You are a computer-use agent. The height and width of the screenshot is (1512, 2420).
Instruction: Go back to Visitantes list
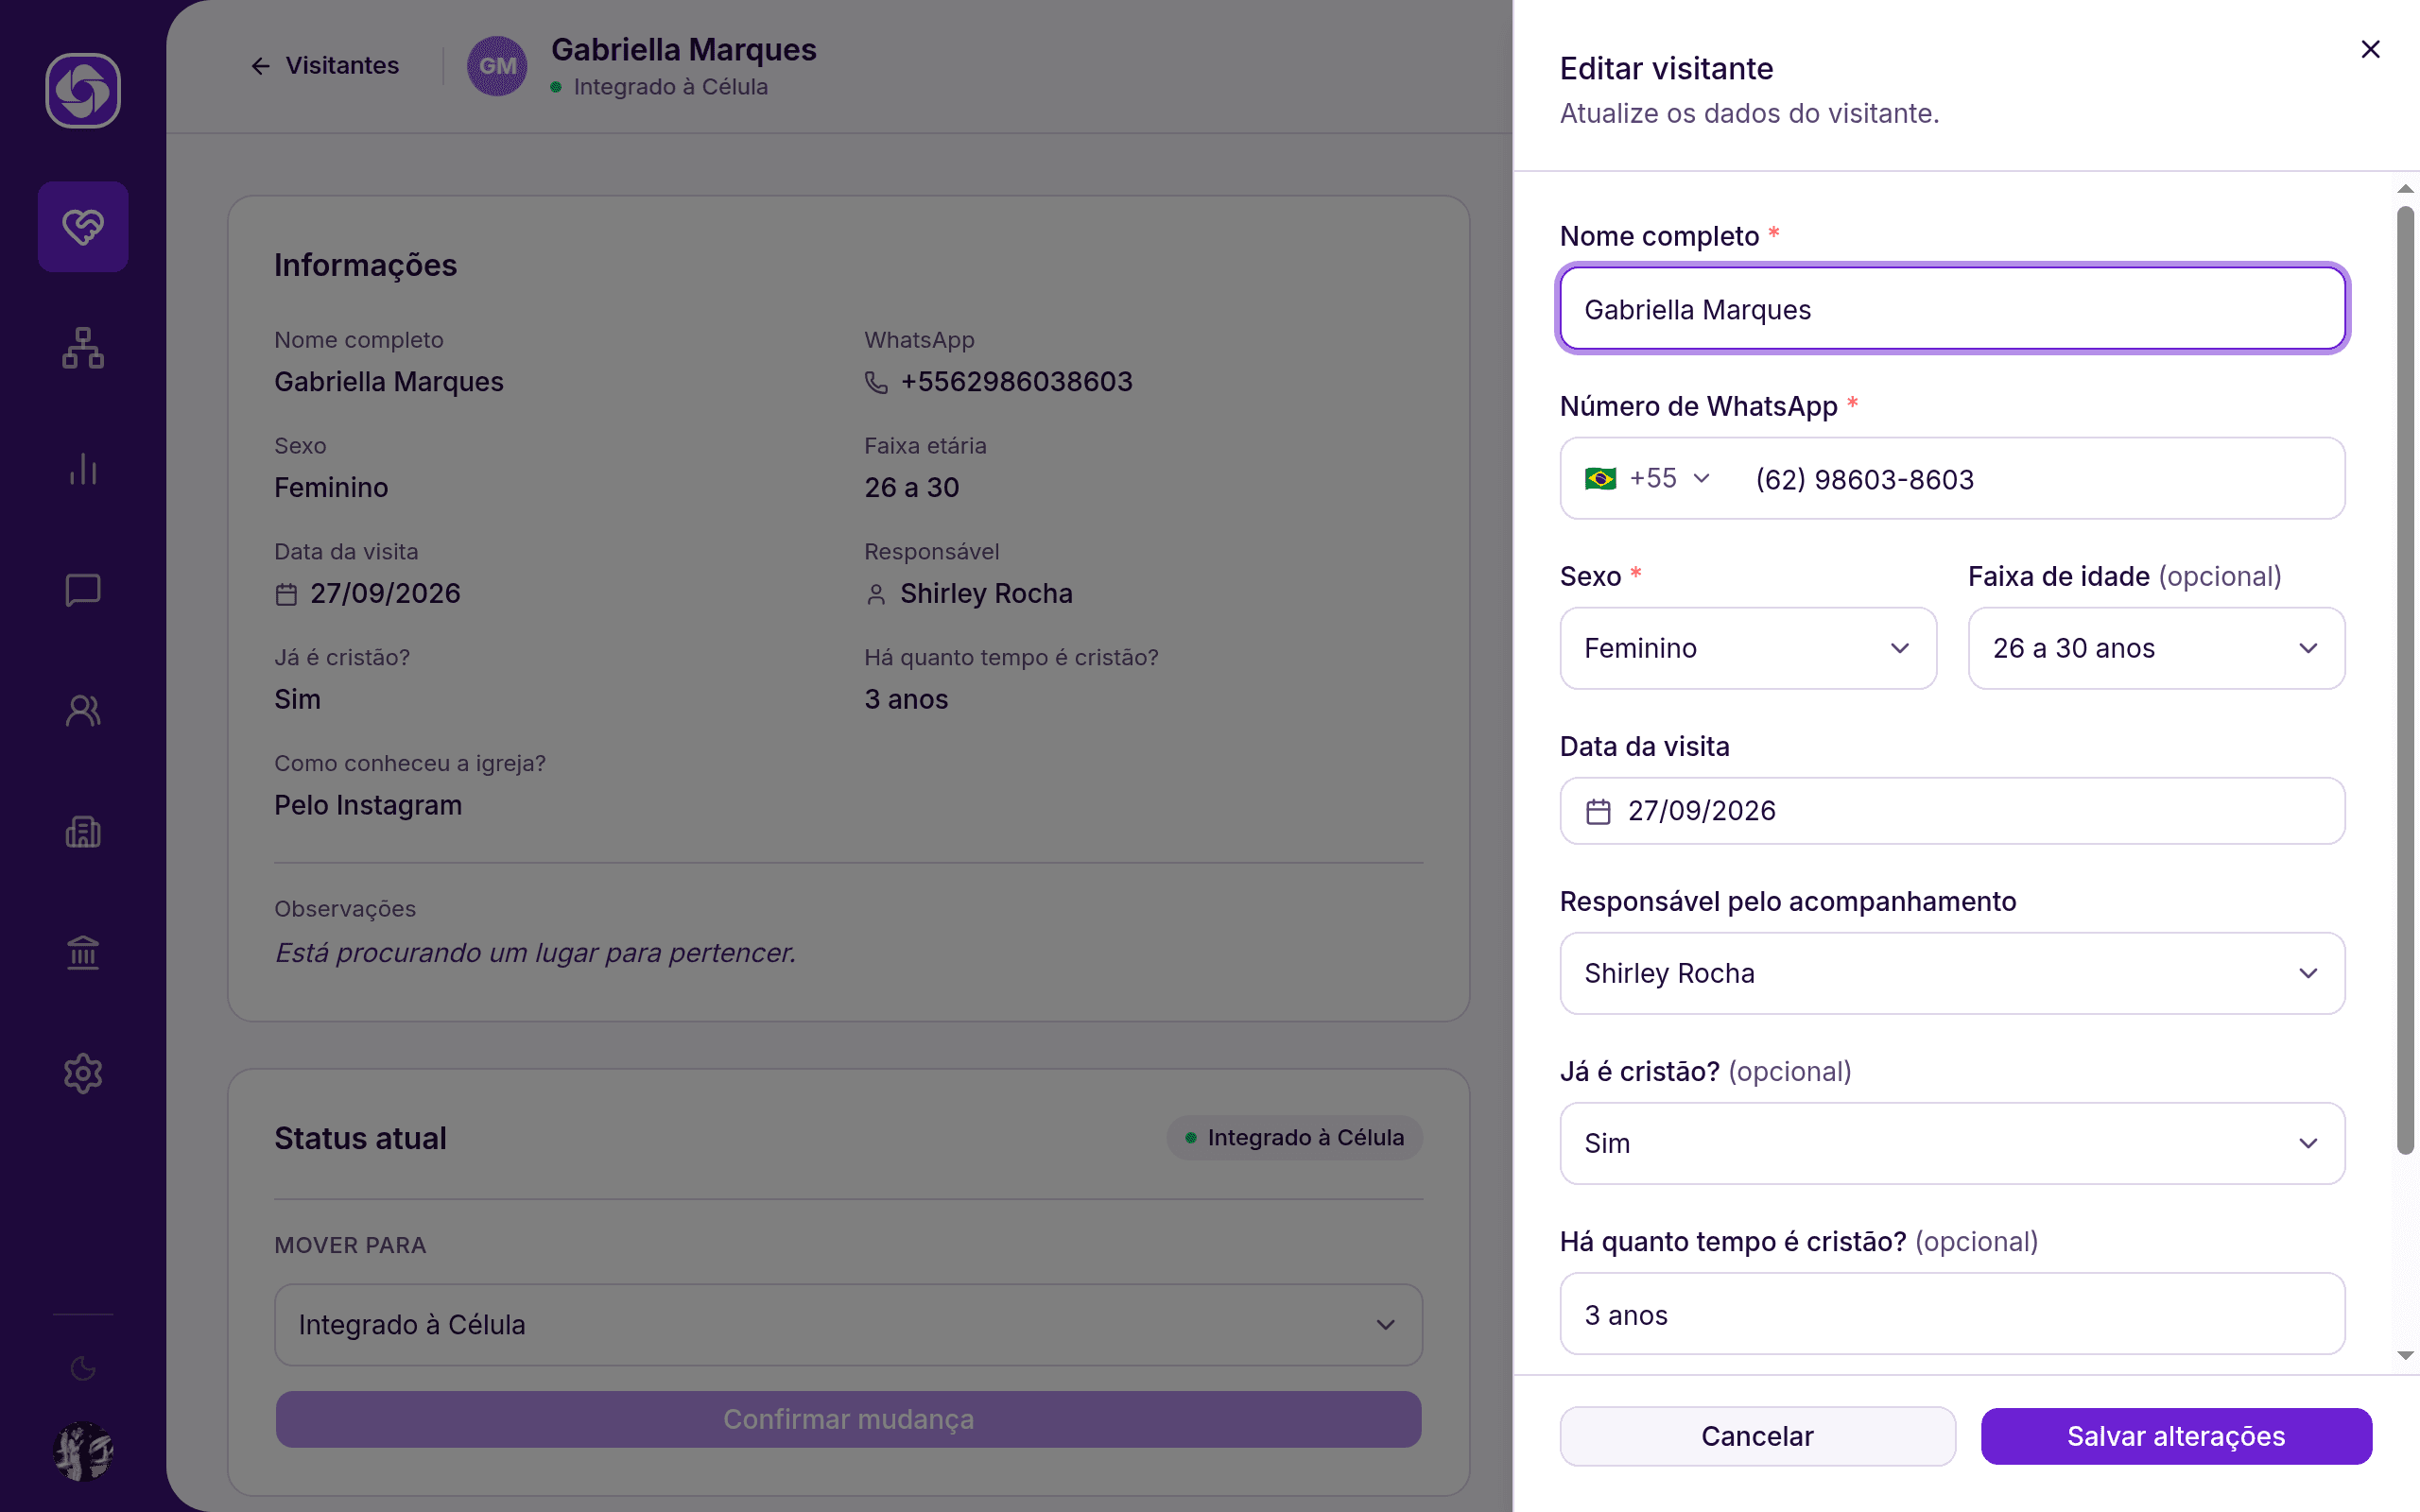coord(324,66)
